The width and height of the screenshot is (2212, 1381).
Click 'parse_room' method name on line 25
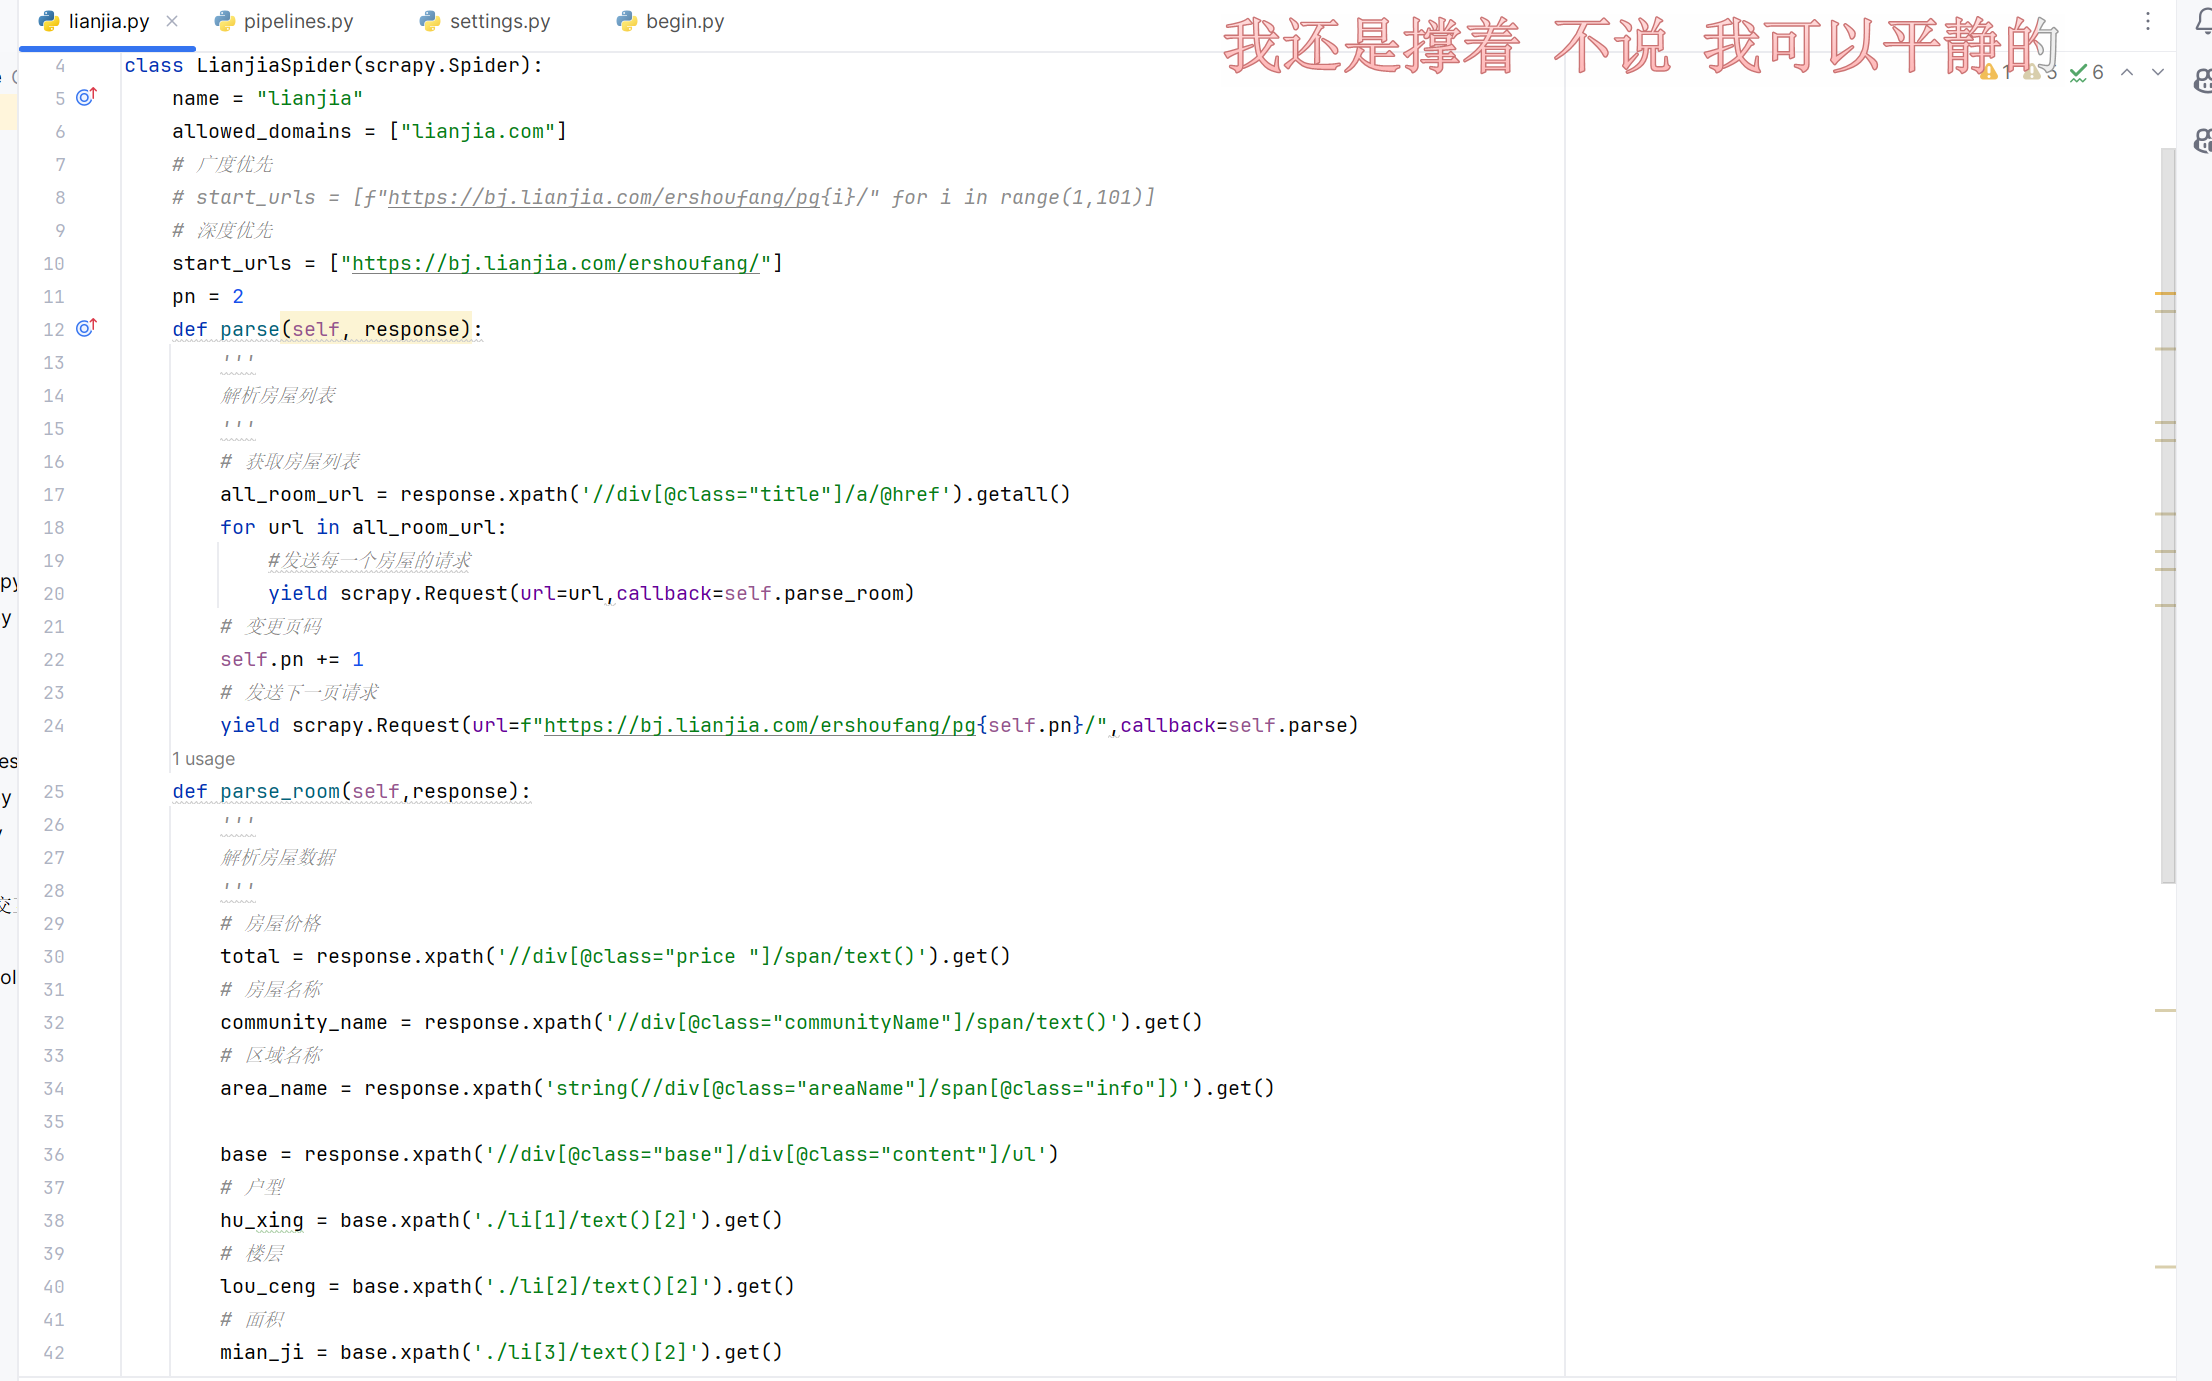pyautogui.click(x=280, y=791)
